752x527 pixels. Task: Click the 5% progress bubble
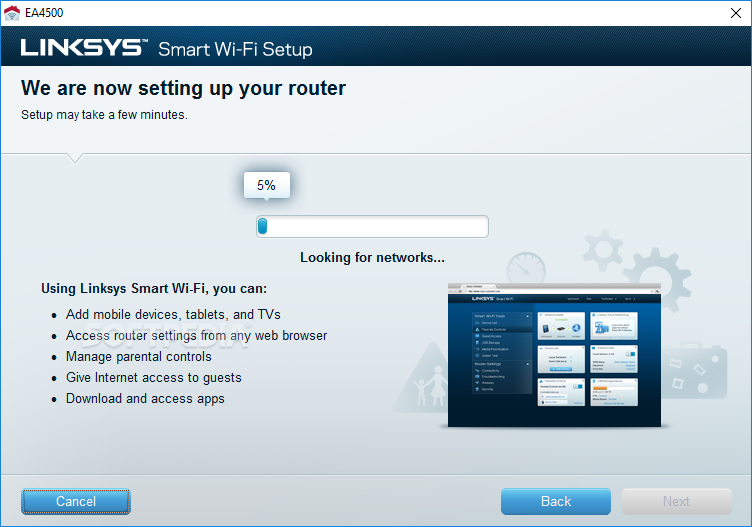point(267,185)
